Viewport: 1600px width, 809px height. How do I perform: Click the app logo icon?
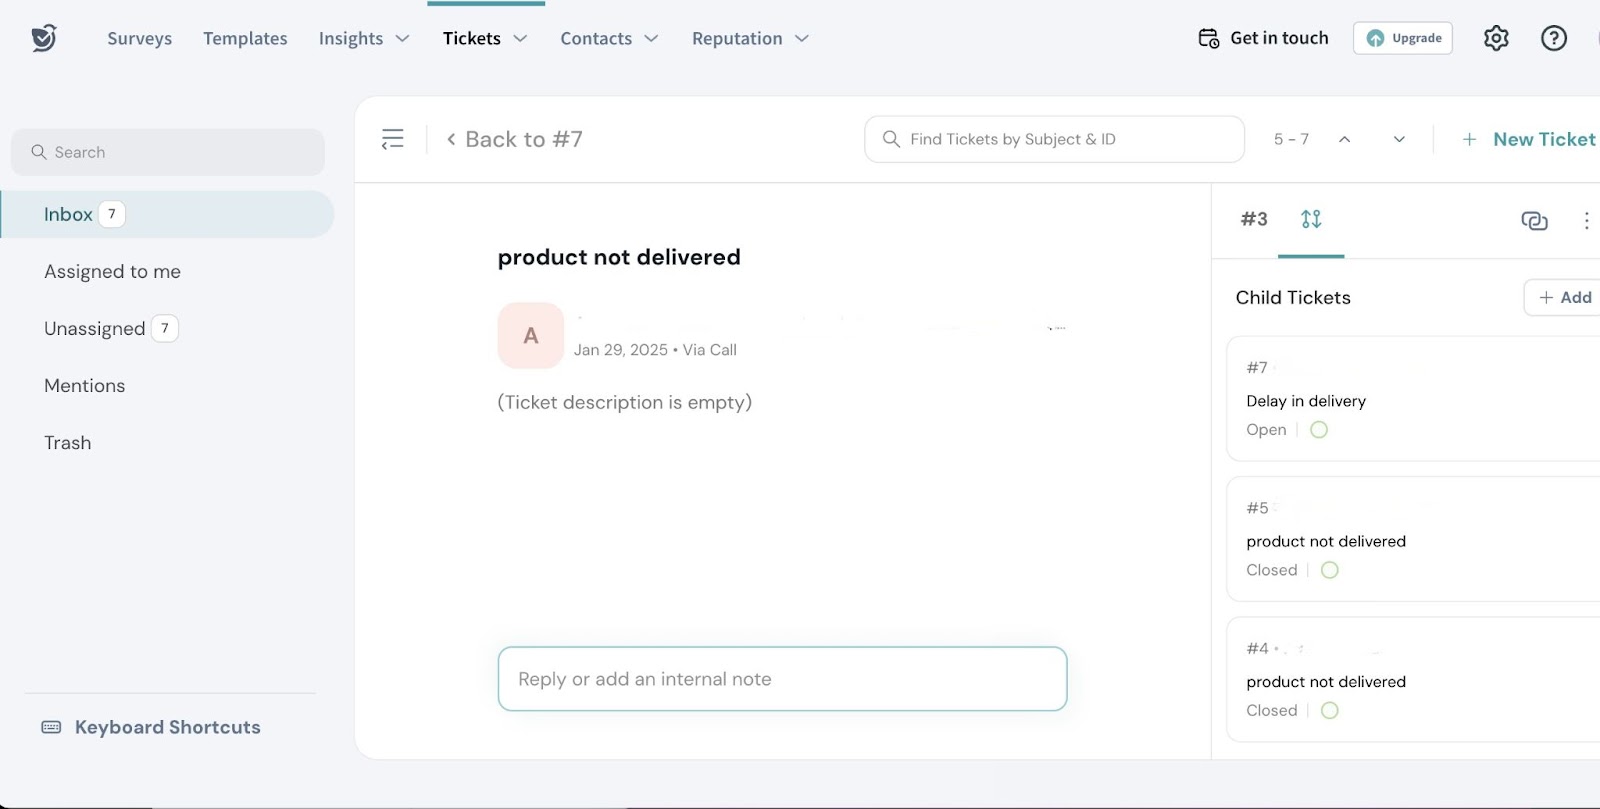pos(43,38)
